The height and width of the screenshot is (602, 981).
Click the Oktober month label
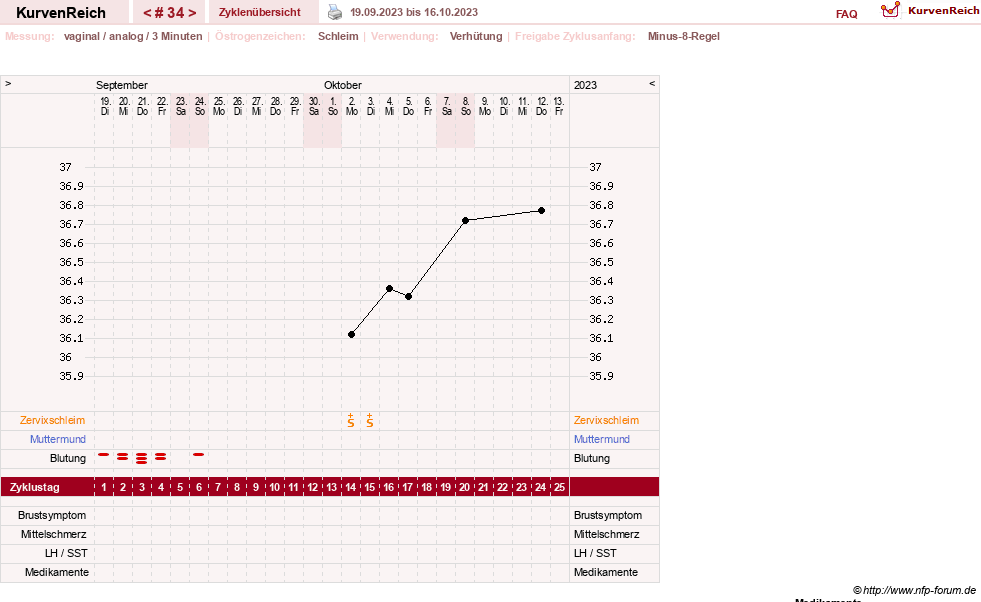[x=343, y=85]
